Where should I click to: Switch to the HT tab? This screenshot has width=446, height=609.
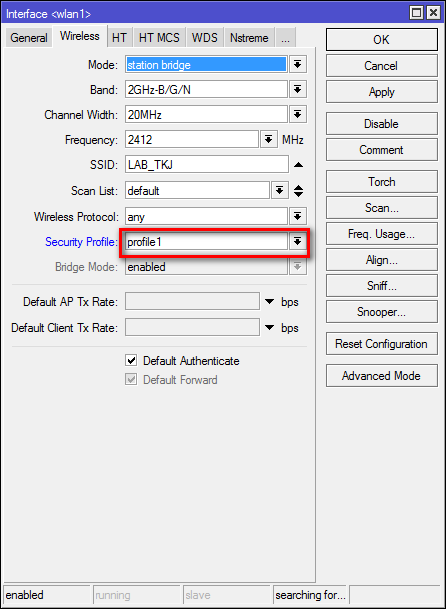coord(119,38)
